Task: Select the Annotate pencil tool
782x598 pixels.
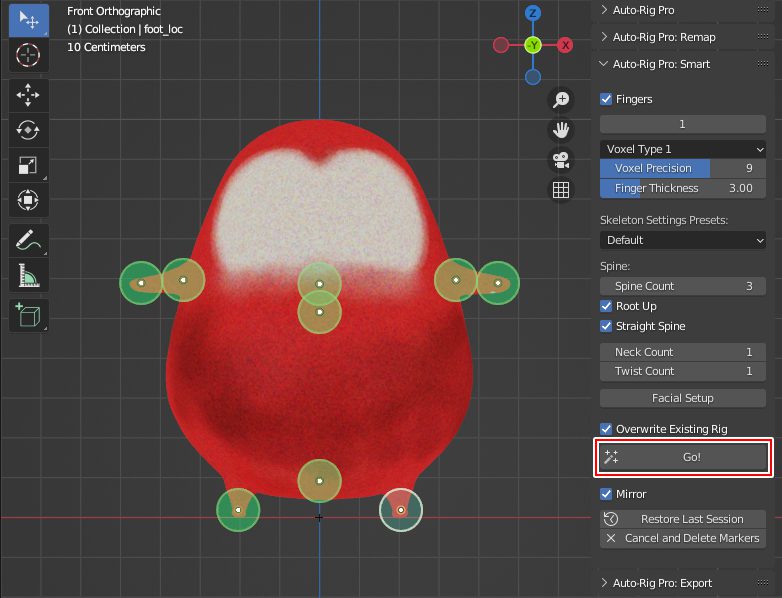Action: pyautogui.click(x=28, y=241)
